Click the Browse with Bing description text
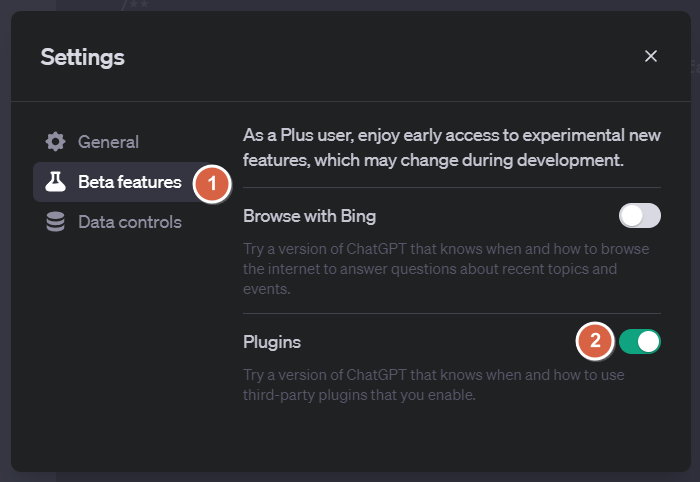 pyautogui.click(x=446, y=269)
